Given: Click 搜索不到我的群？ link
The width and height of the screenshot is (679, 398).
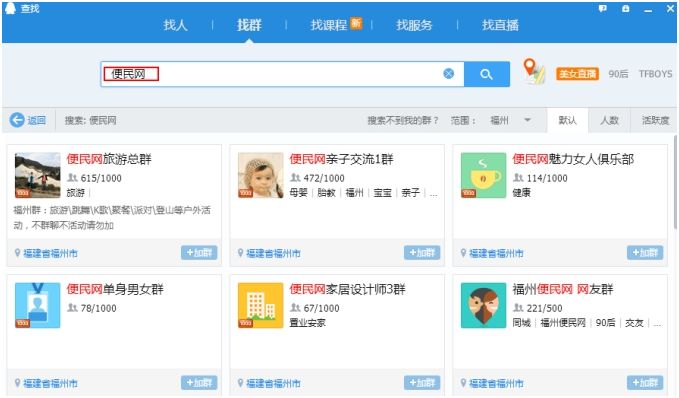Looking at the screenshot, I should (x=403, y=120).
